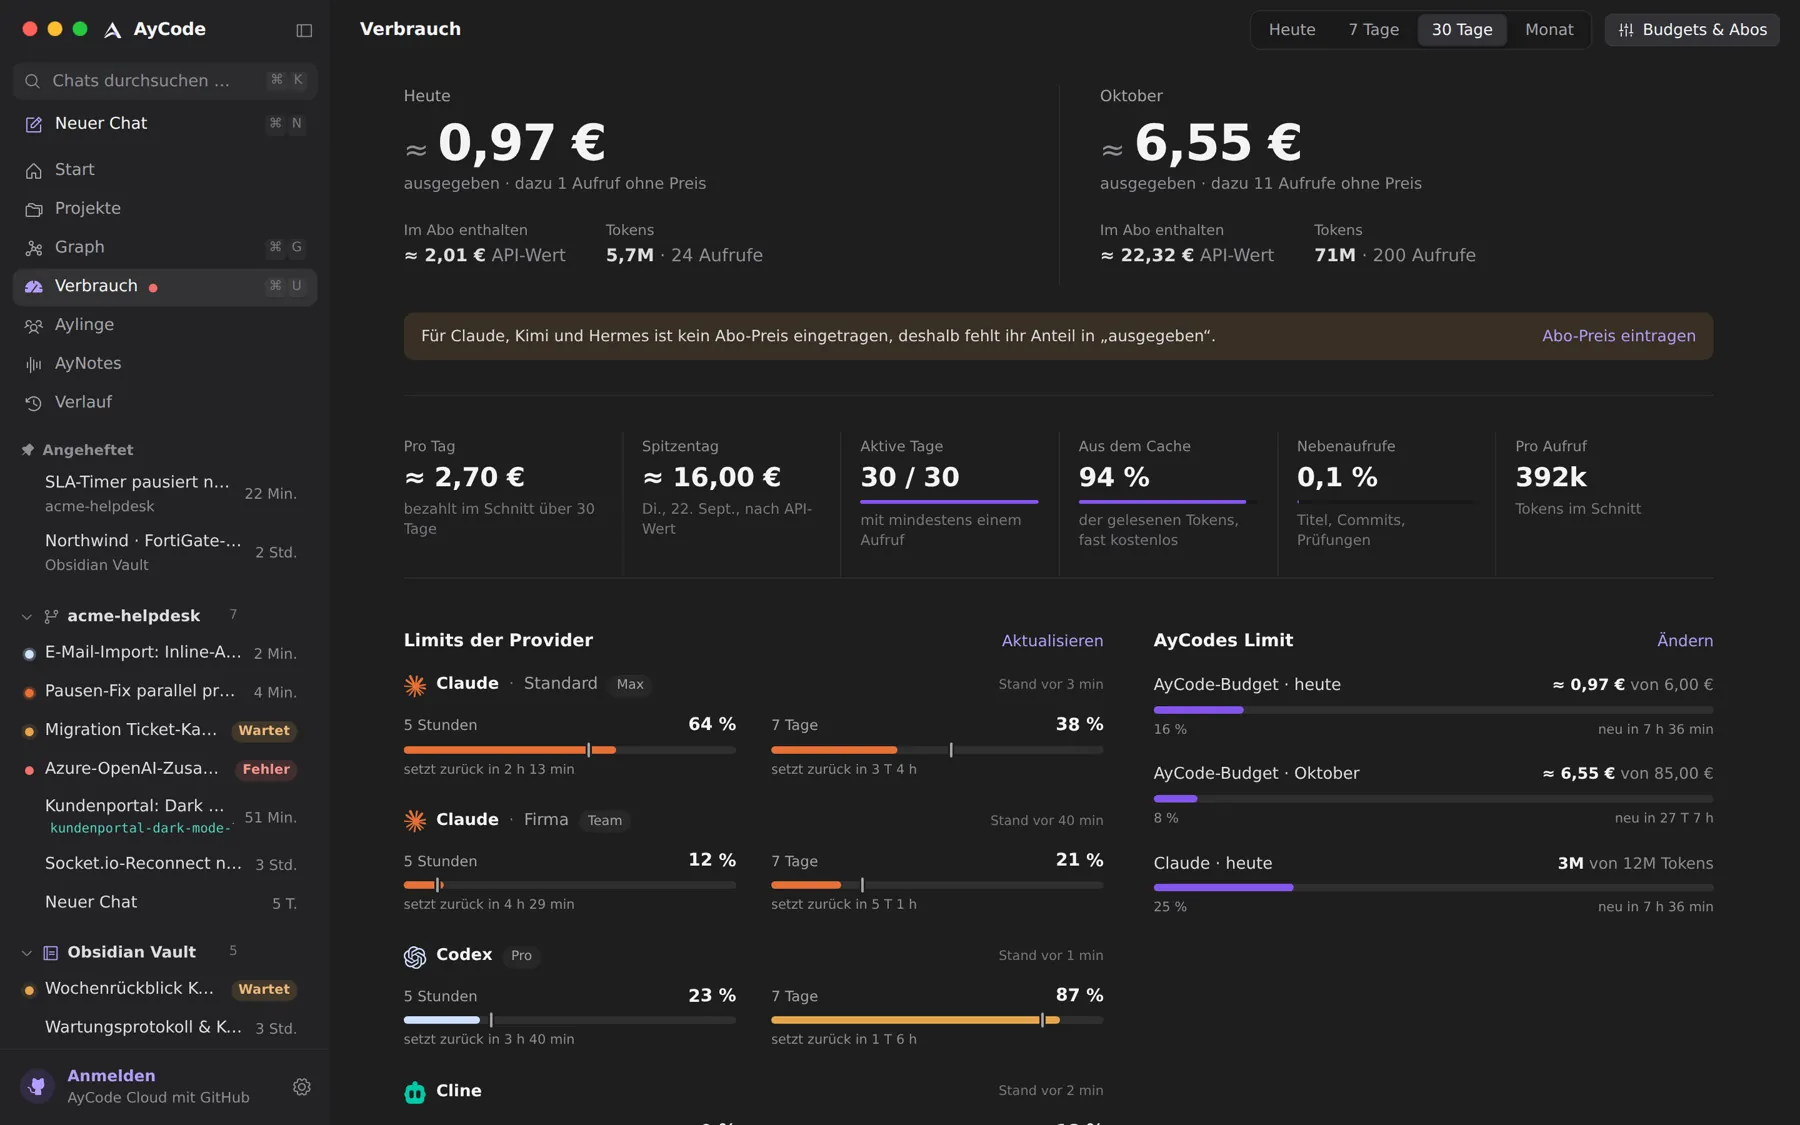
Task: Click the Neuer Chat compose icon
Action: [33, 124]
